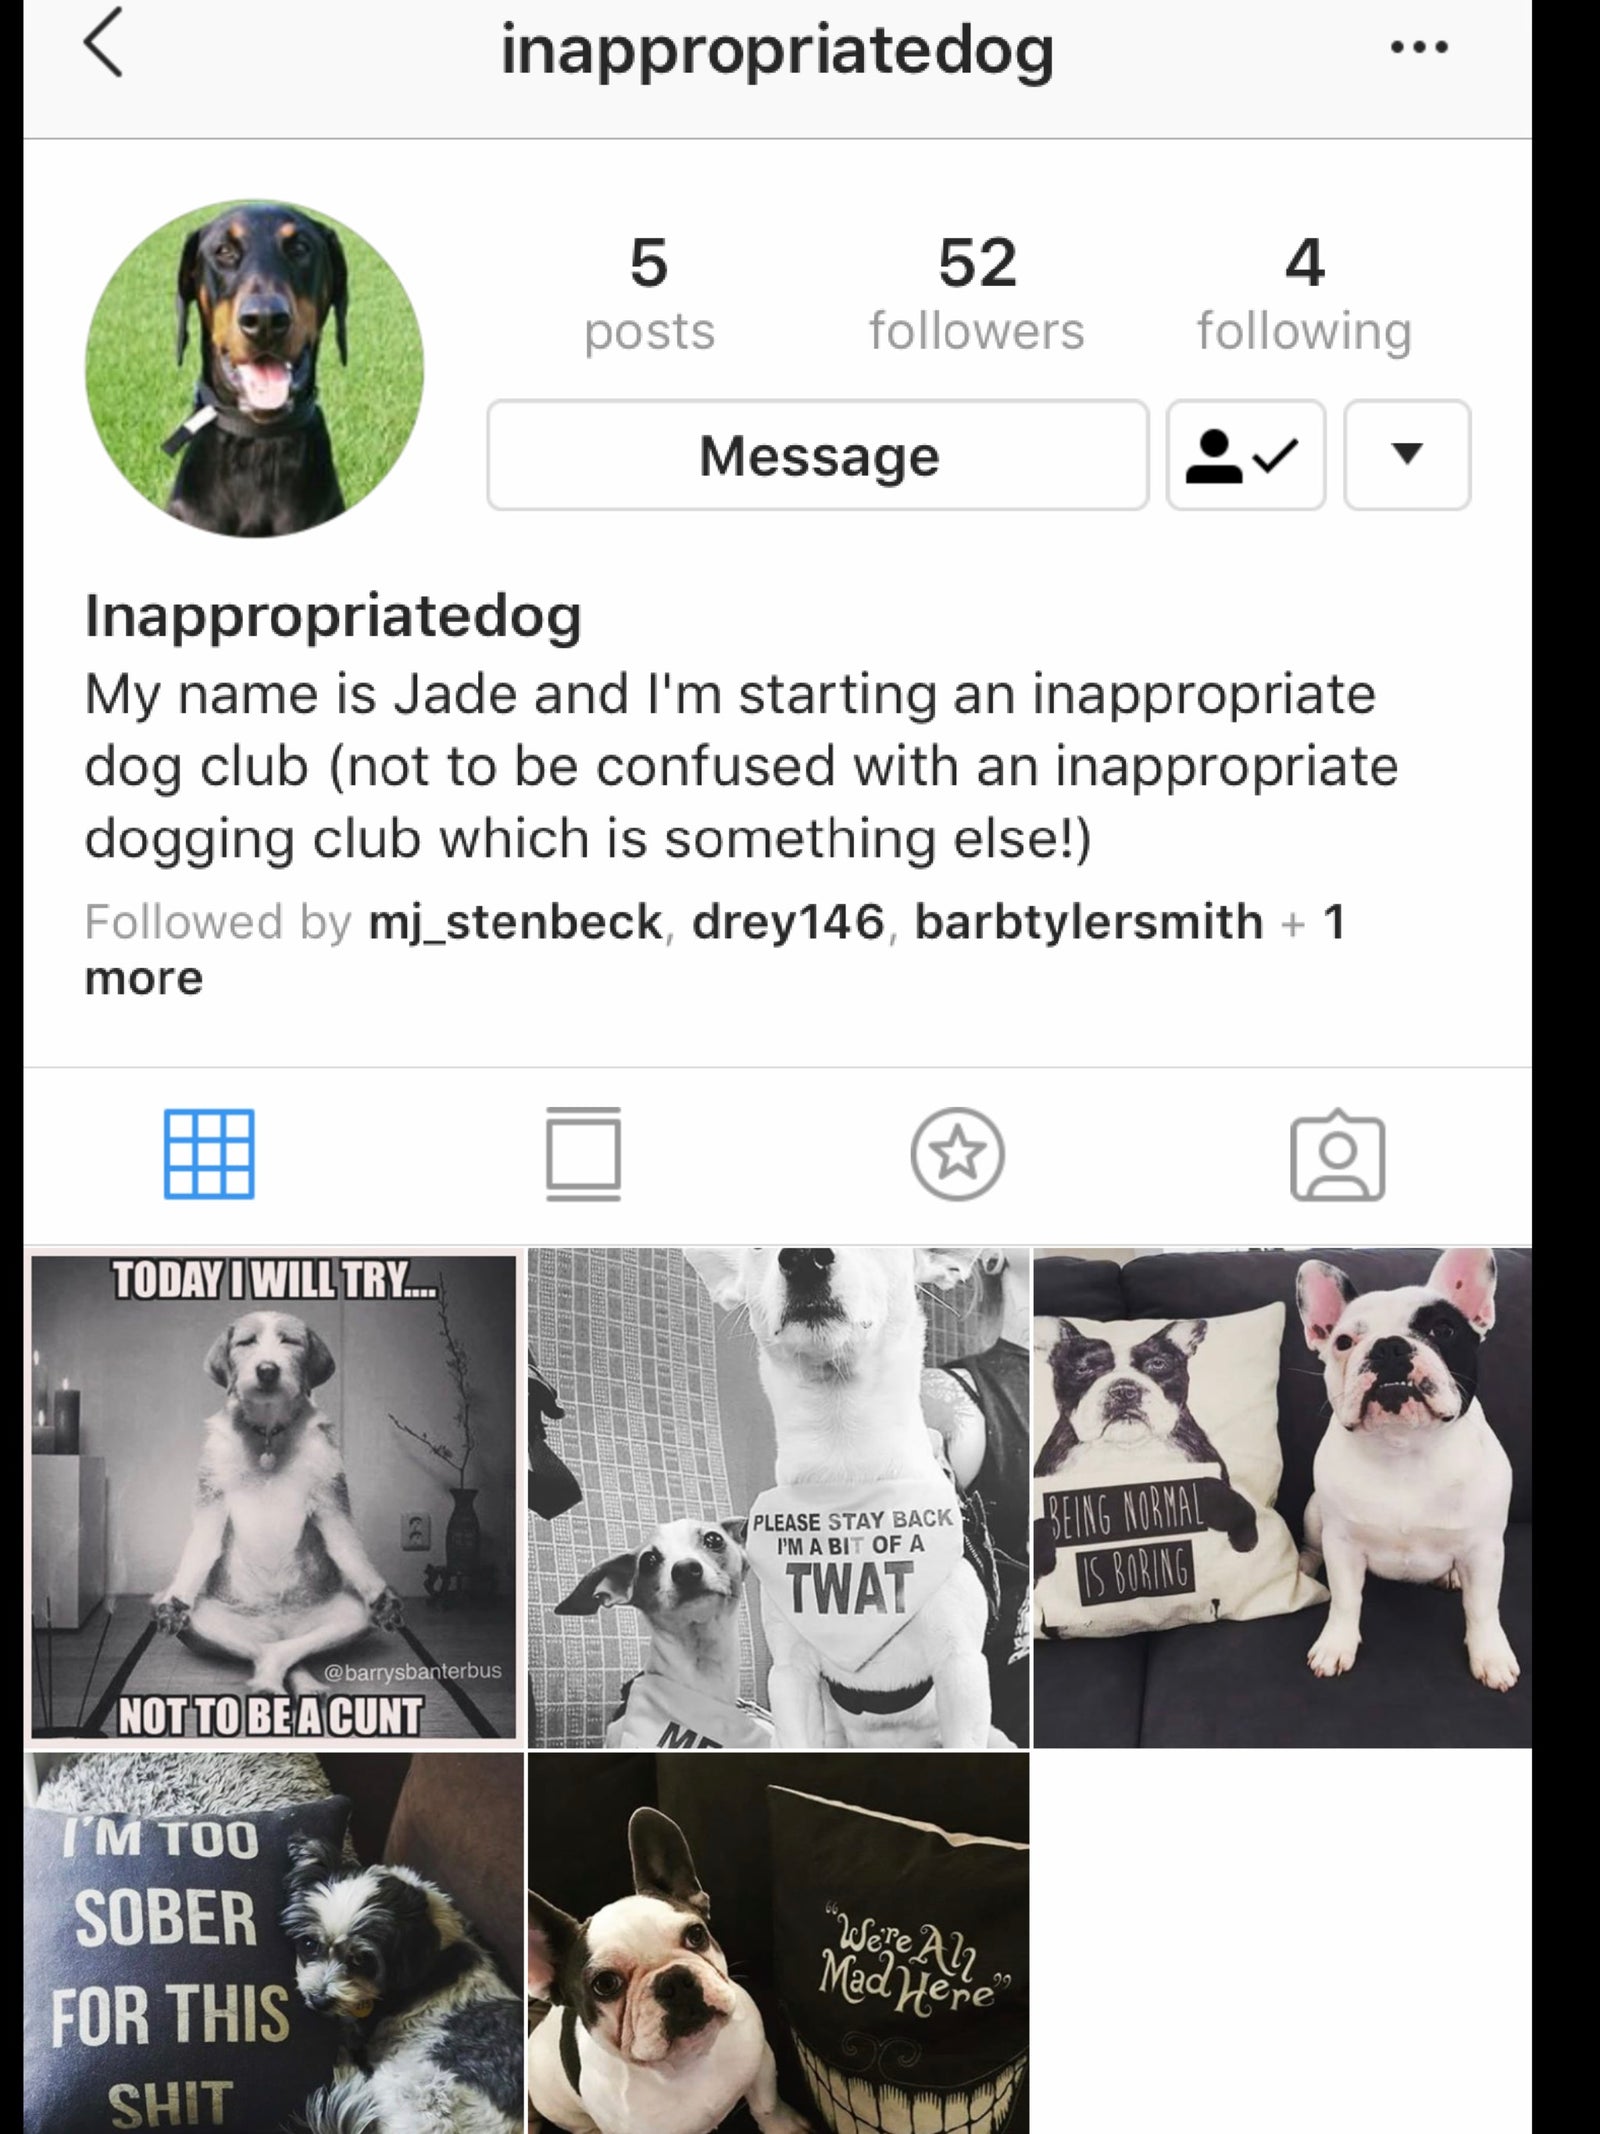Tap the 5 posts count
This screenshot has height=2134, width=1600.
coord(649,294)
